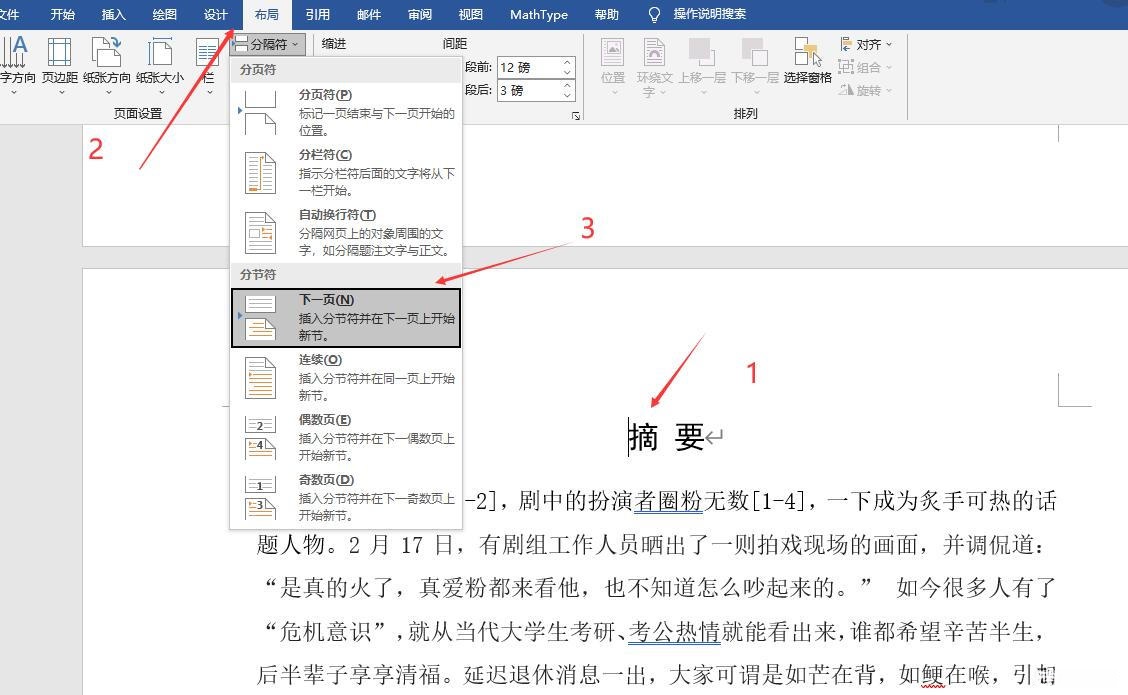Expand the 对齐 (Align) dropdown arrow
1128x695 pixels.
click(x=888, y=44)
